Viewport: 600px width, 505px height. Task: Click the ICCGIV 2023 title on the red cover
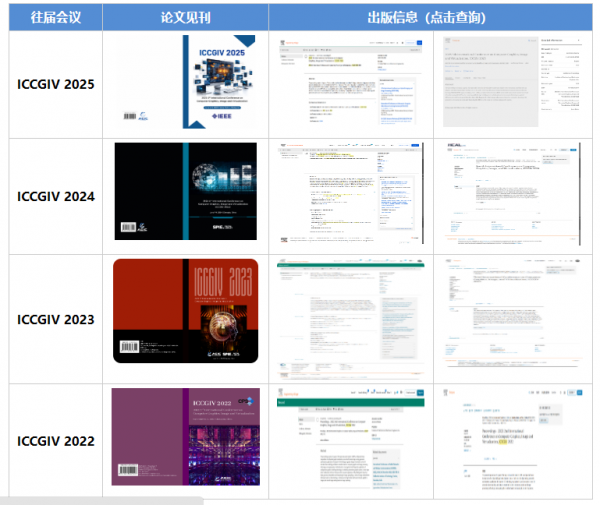223,282
